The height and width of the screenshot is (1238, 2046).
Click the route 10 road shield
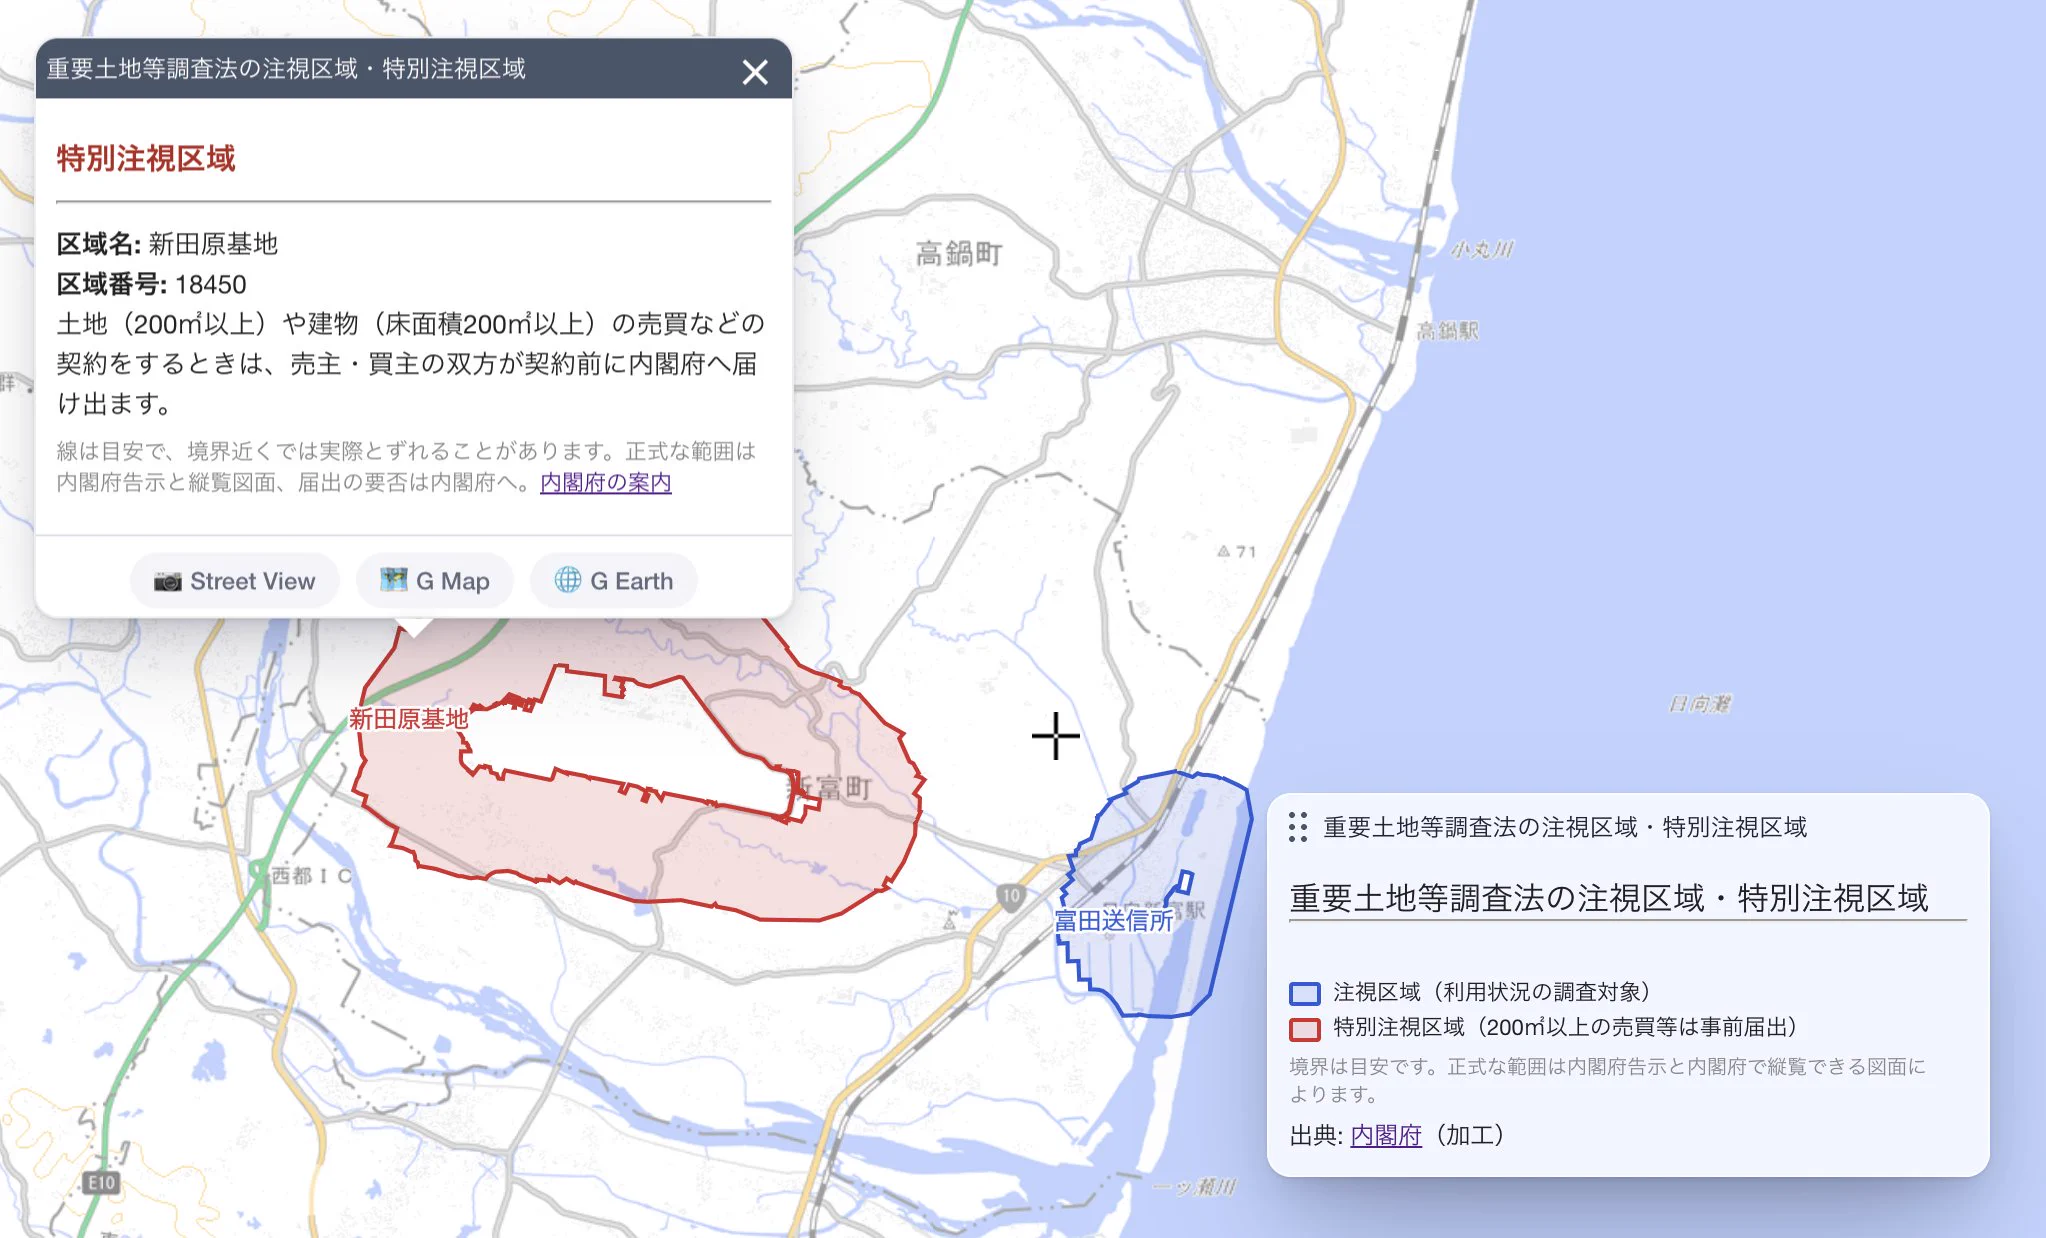pos(1011,896)
